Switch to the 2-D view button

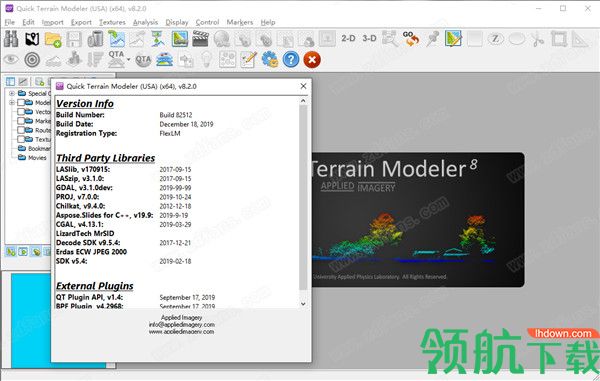coord(348,38)
